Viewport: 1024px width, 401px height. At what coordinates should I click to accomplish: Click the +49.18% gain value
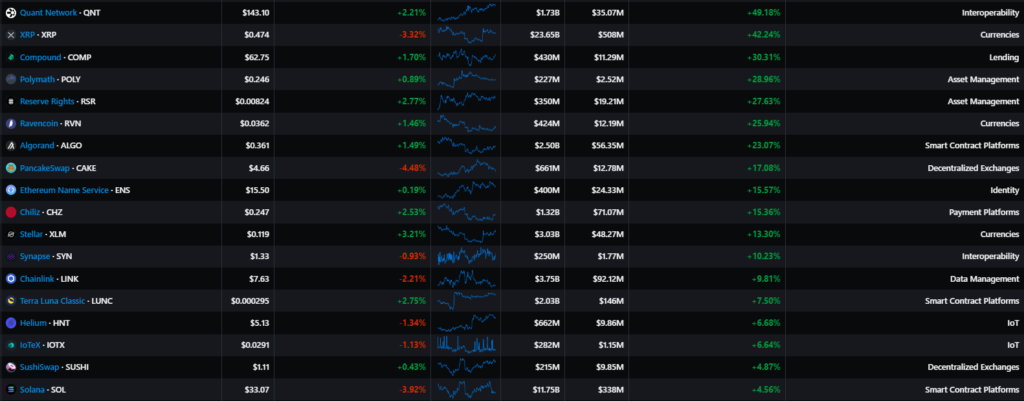(x=763, y=12)
